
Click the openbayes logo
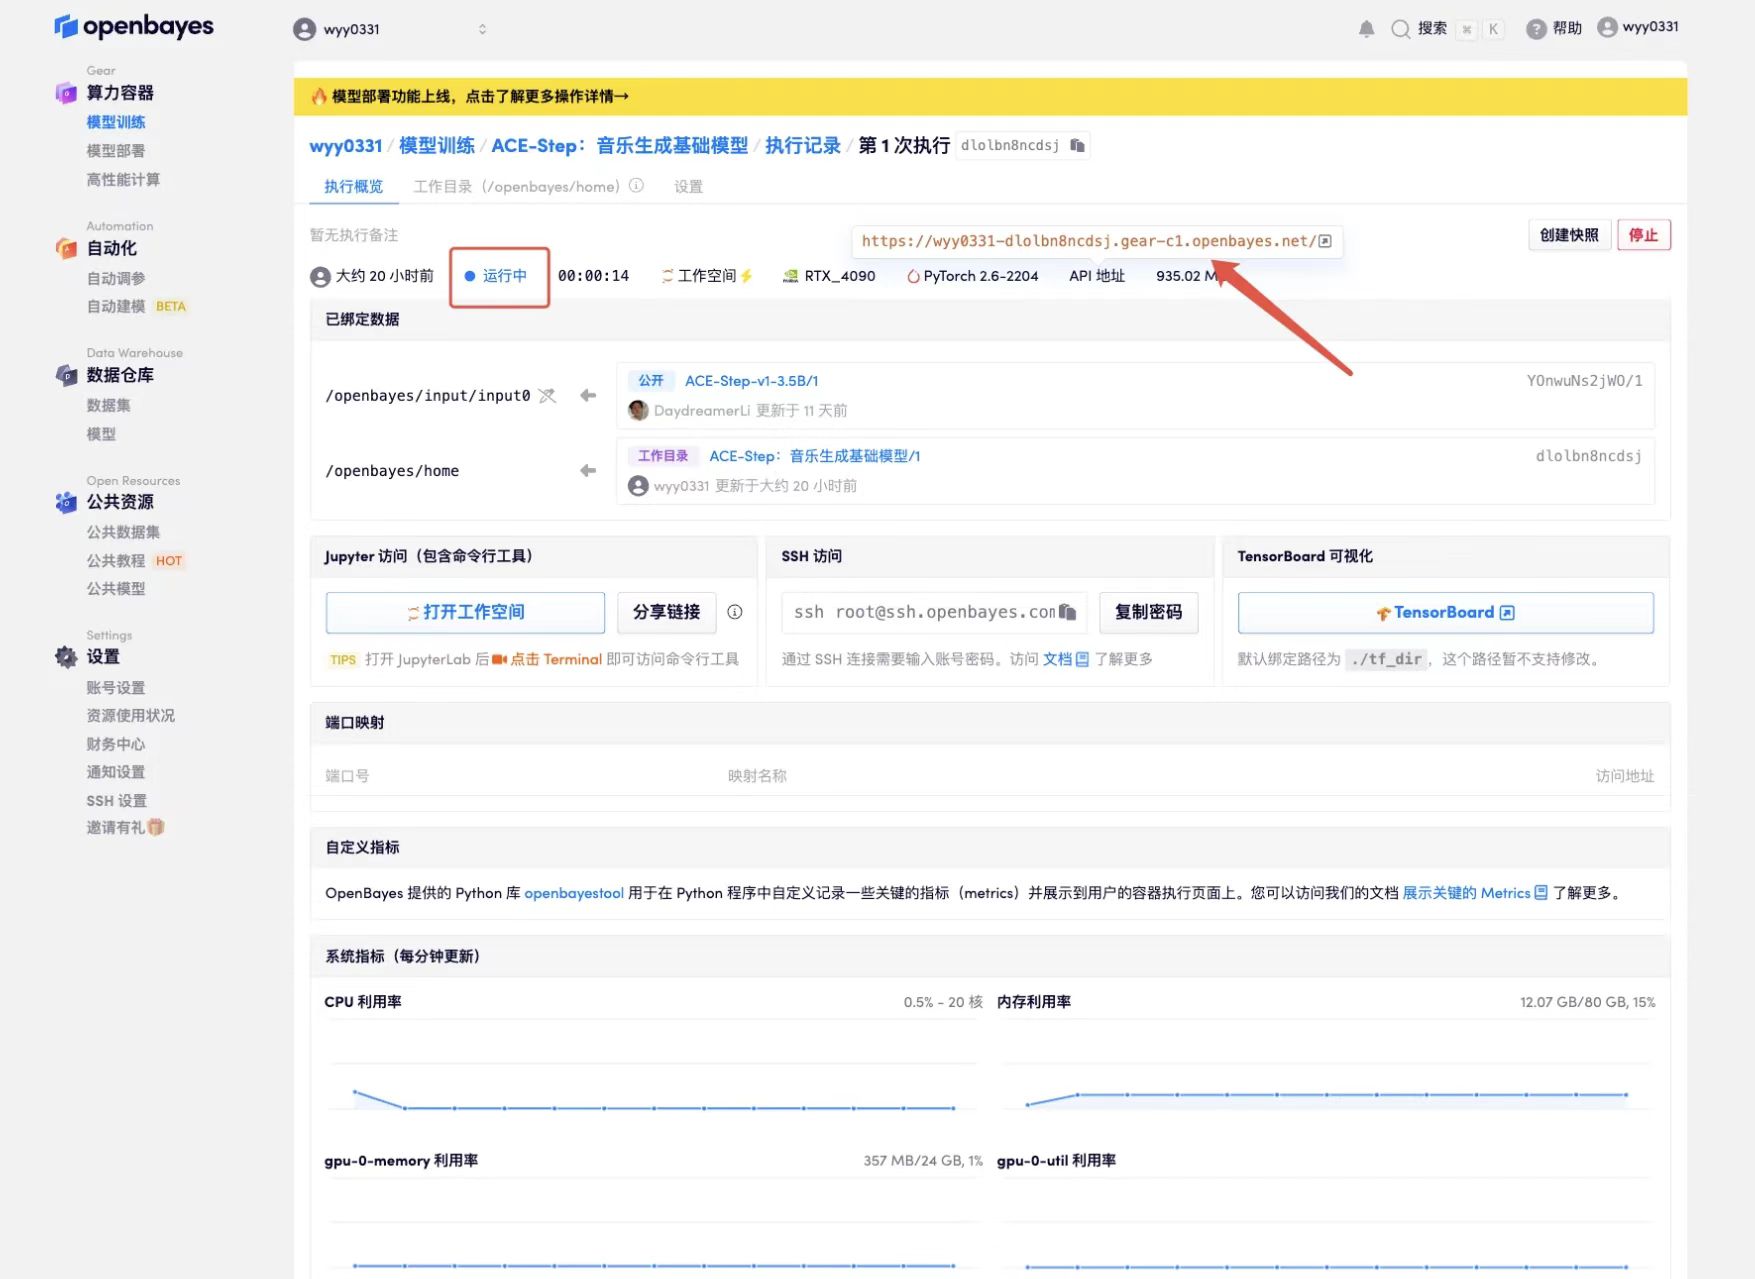coord(134,27)
